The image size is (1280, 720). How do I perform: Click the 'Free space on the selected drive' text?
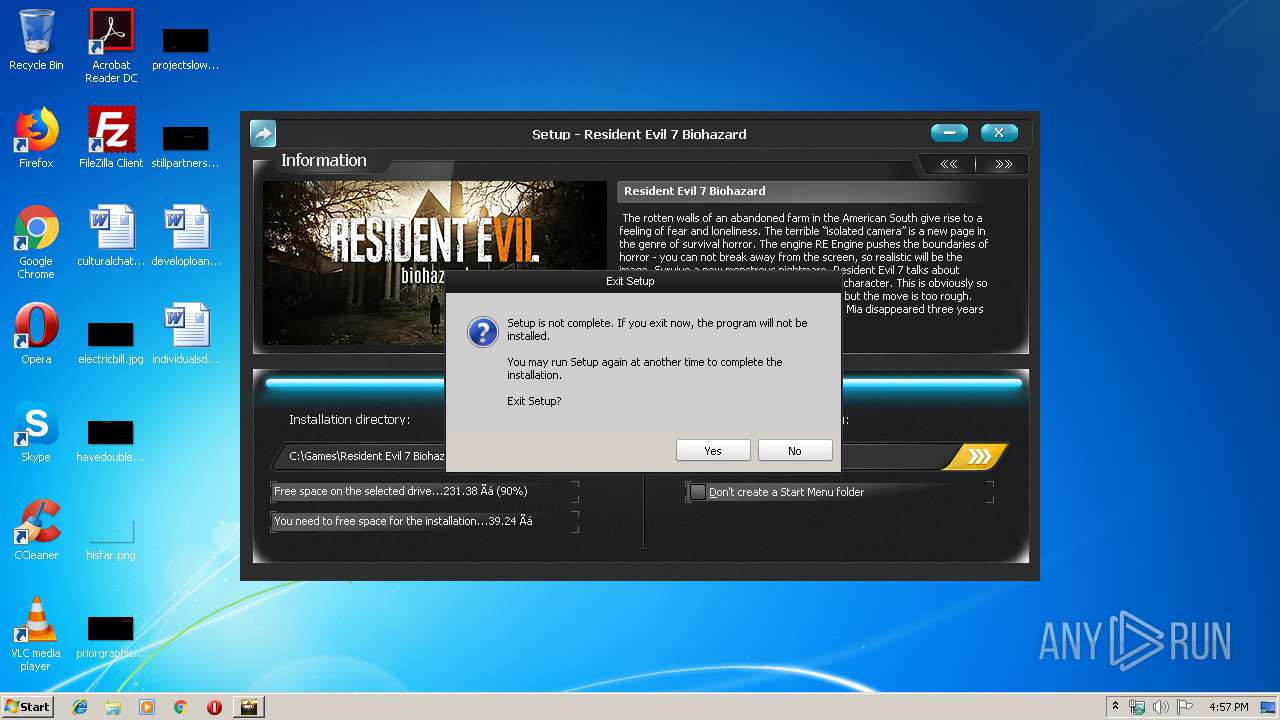tap(401, 491)
